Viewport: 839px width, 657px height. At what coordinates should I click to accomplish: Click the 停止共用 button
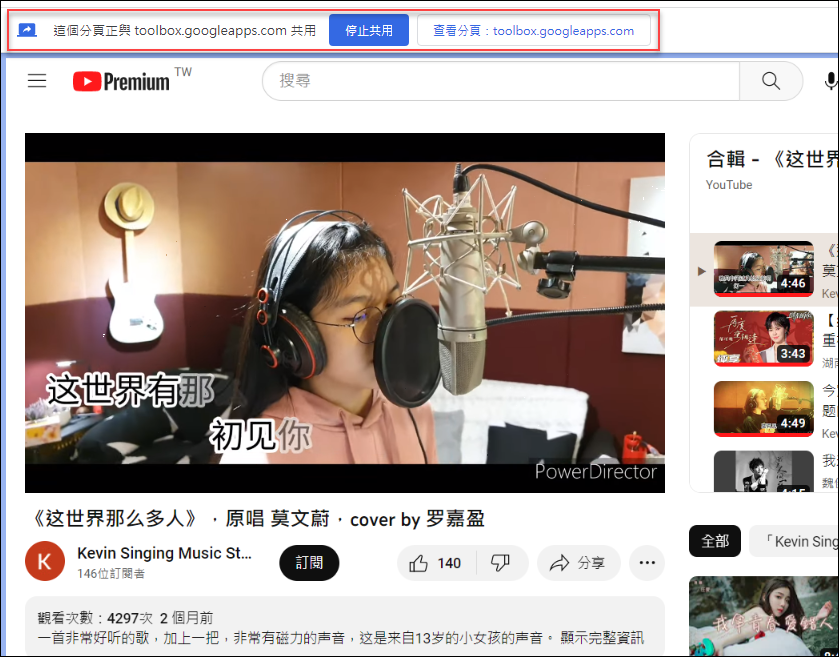pyautogui.click(x=369, y=30)
